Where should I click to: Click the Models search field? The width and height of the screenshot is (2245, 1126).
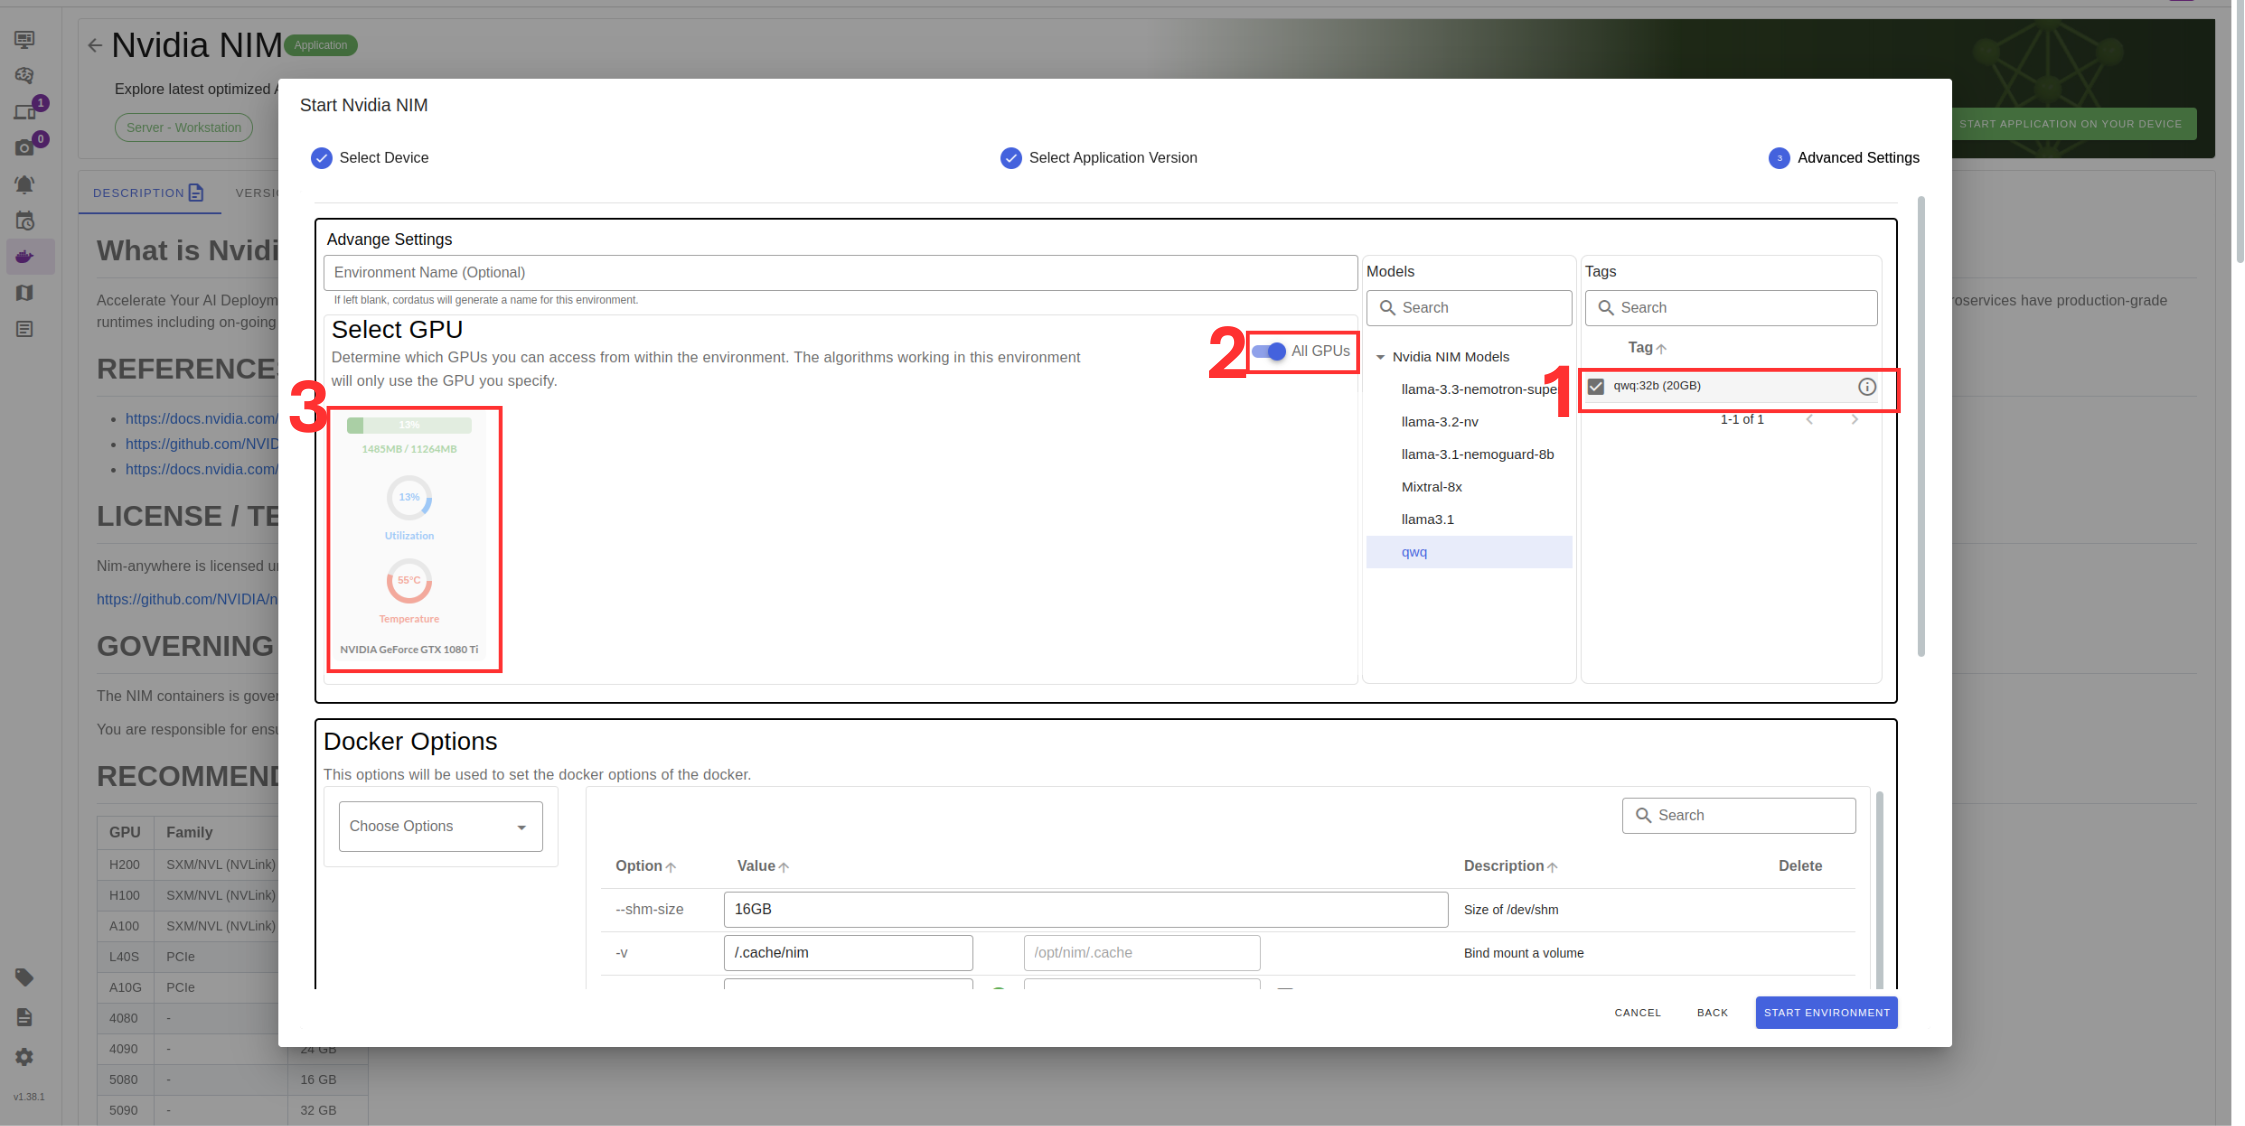point(1469,308)
